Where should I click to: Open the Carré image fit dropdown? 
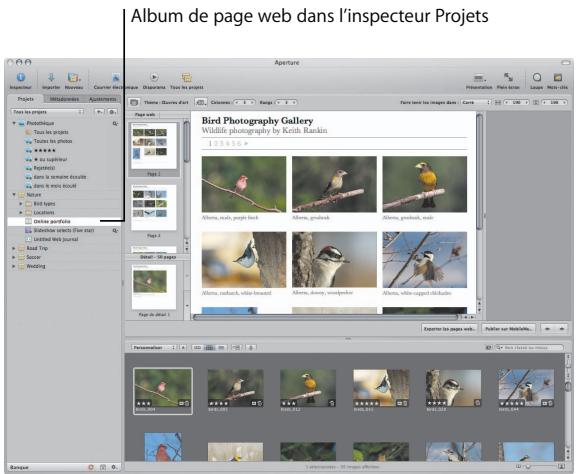(x=476, y=103)
